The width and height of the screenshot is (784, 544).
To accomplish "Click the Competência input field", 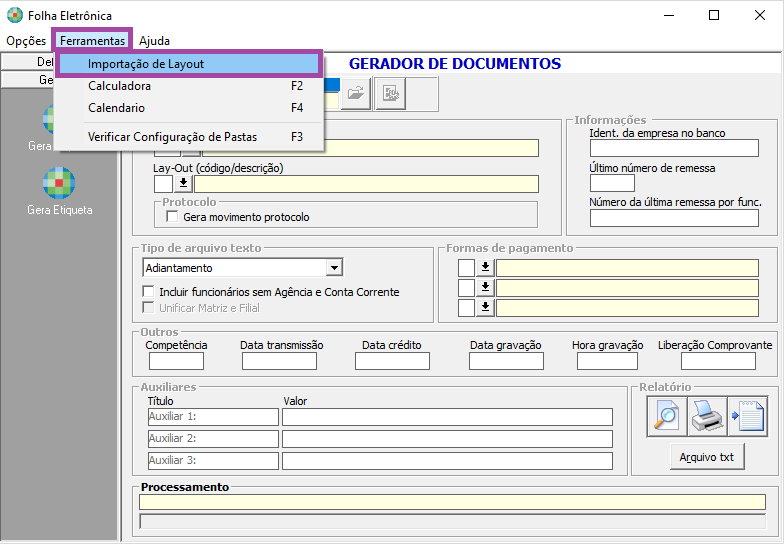I will (x=176, y=361).
